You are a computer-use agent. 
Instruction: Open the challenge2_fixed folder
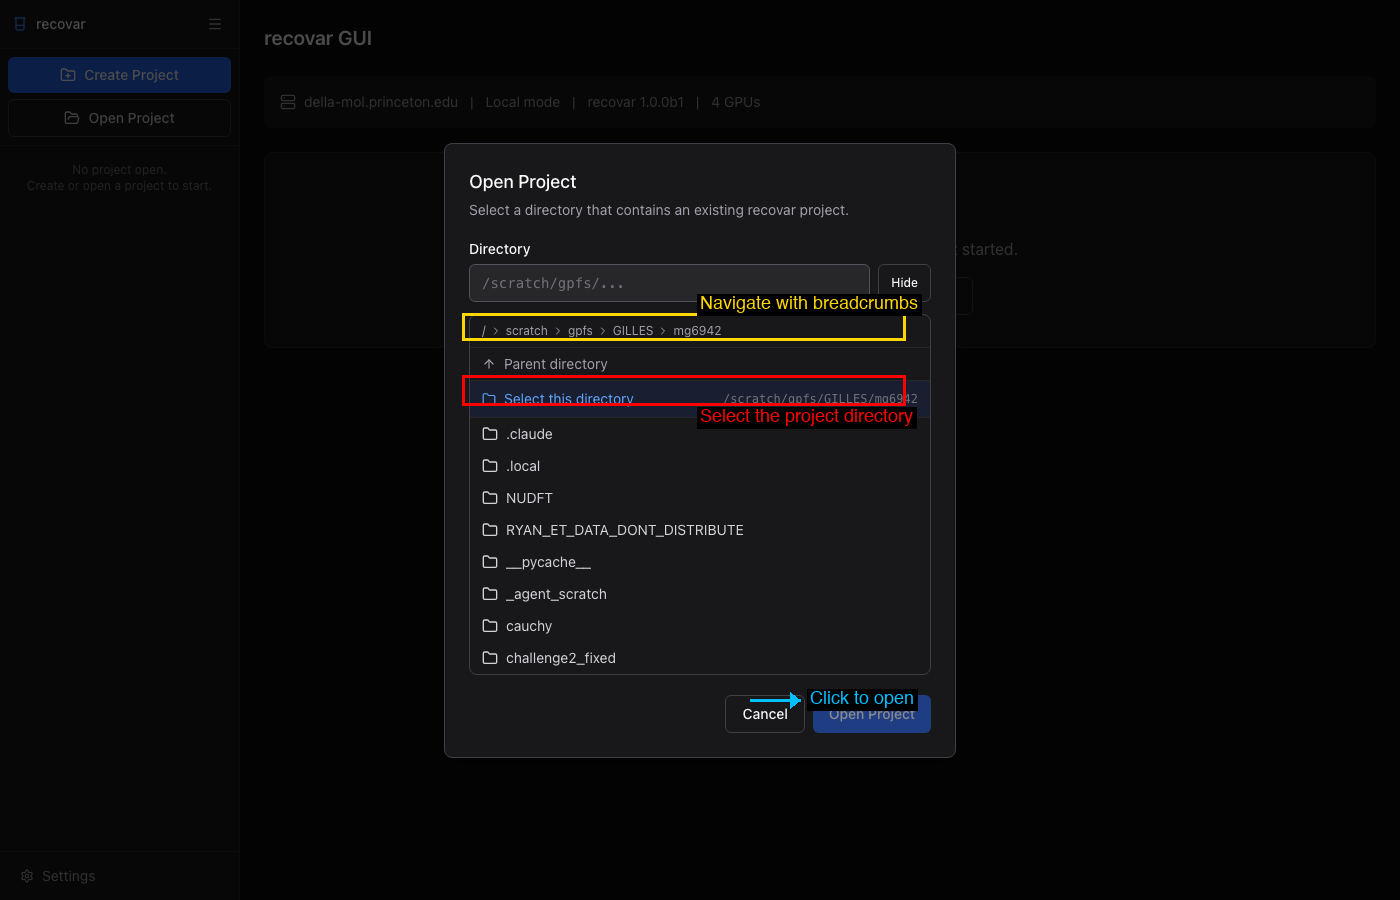click(x=700, y=658)
